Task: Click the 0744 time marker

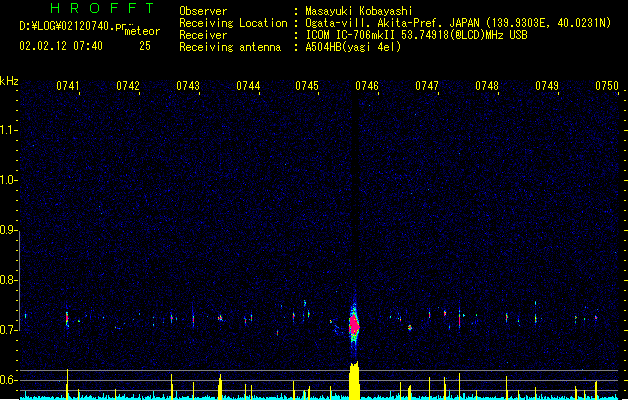Action: (x=248, y=86)
